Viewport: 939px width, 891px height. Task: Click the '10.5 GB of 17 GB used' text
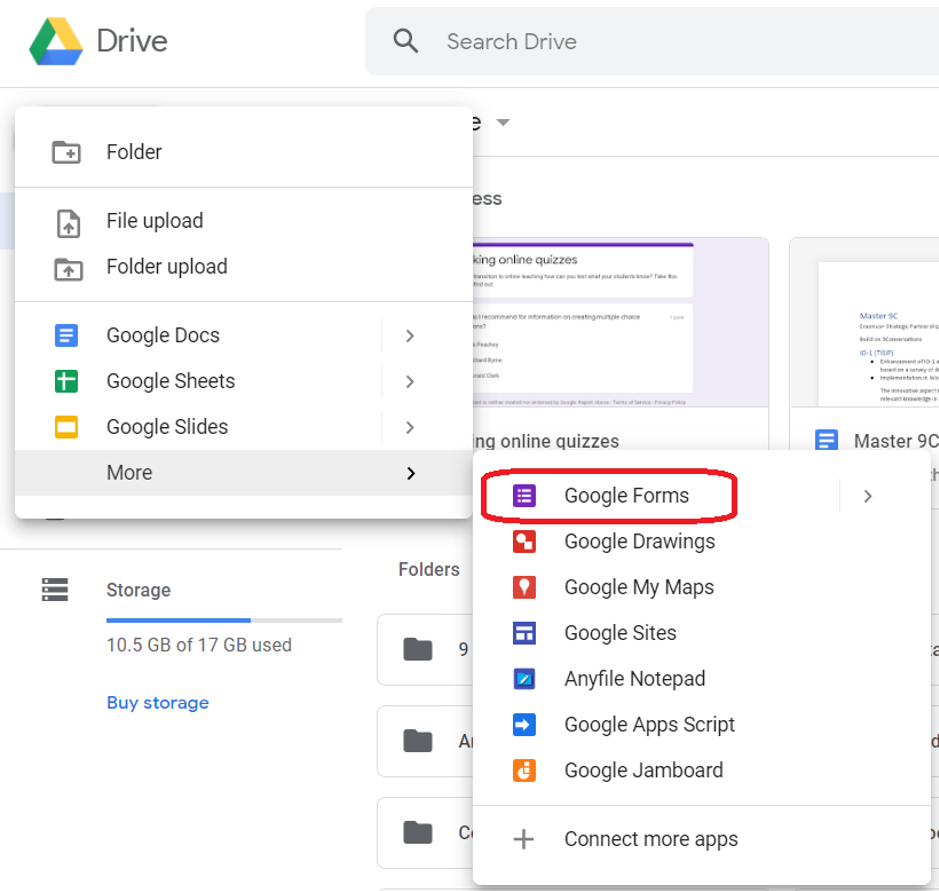point(199,645)
